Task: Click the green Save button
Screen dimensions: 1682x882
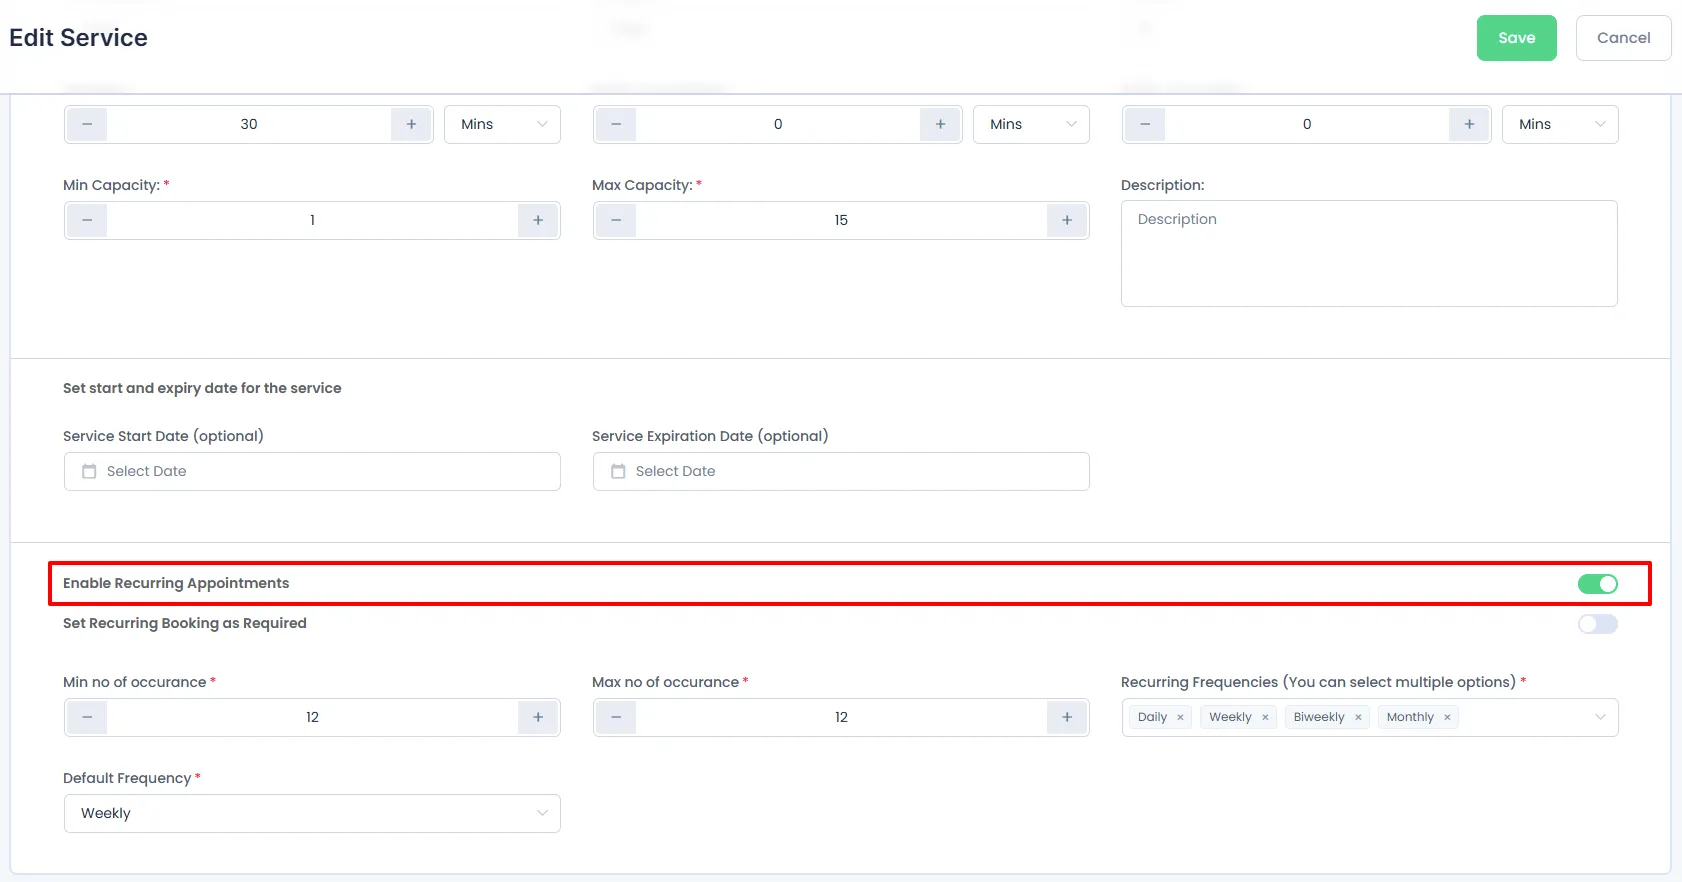Action: click(1516, 38)
